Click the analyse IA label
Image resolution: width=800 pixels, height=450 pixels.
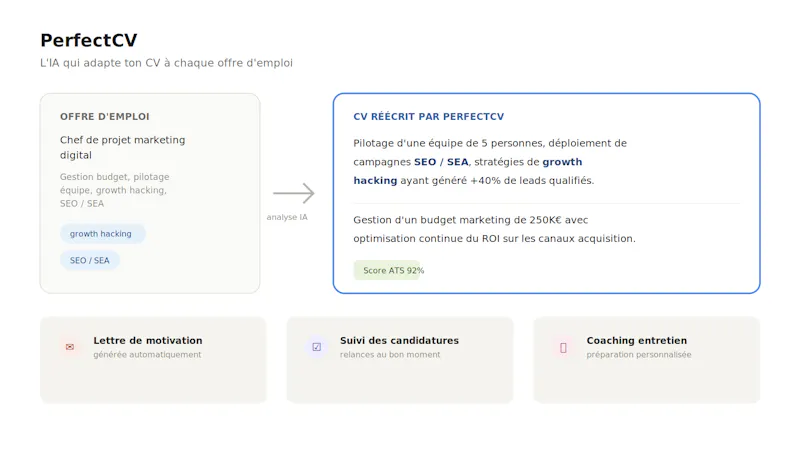pos(287,217)
